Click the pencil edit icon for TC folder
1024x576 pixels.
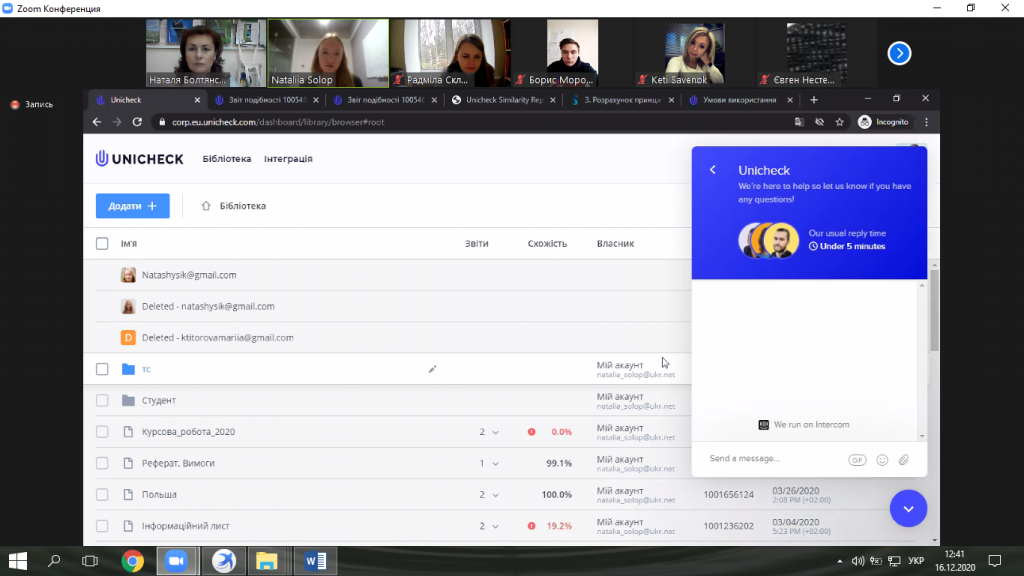point(433,369)
